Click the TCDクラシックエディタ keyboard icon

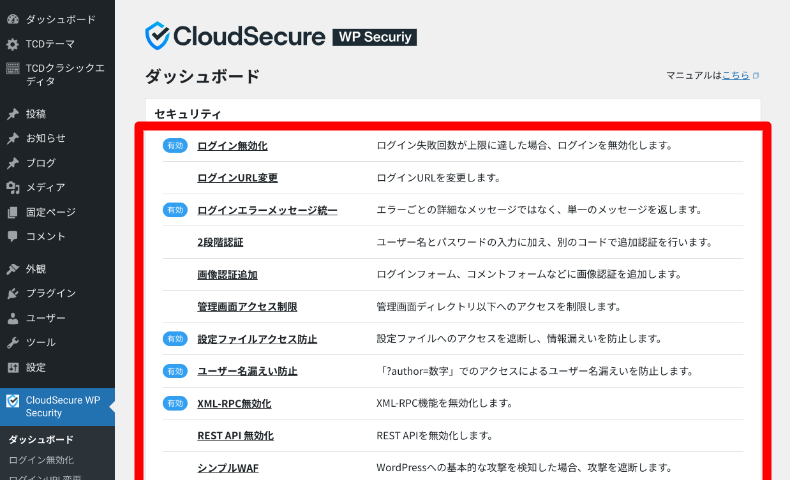coord(13,68)
